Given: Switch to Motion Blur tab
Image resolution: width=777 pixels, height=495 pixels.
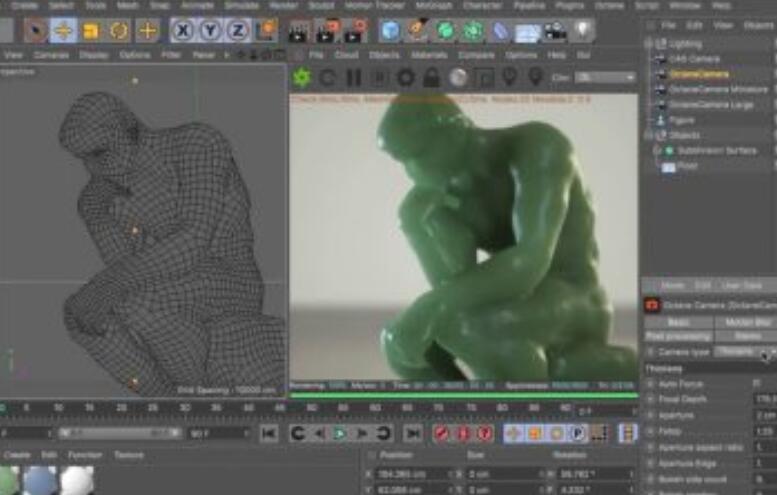Looking at the screenshot, I should (747, 322).
